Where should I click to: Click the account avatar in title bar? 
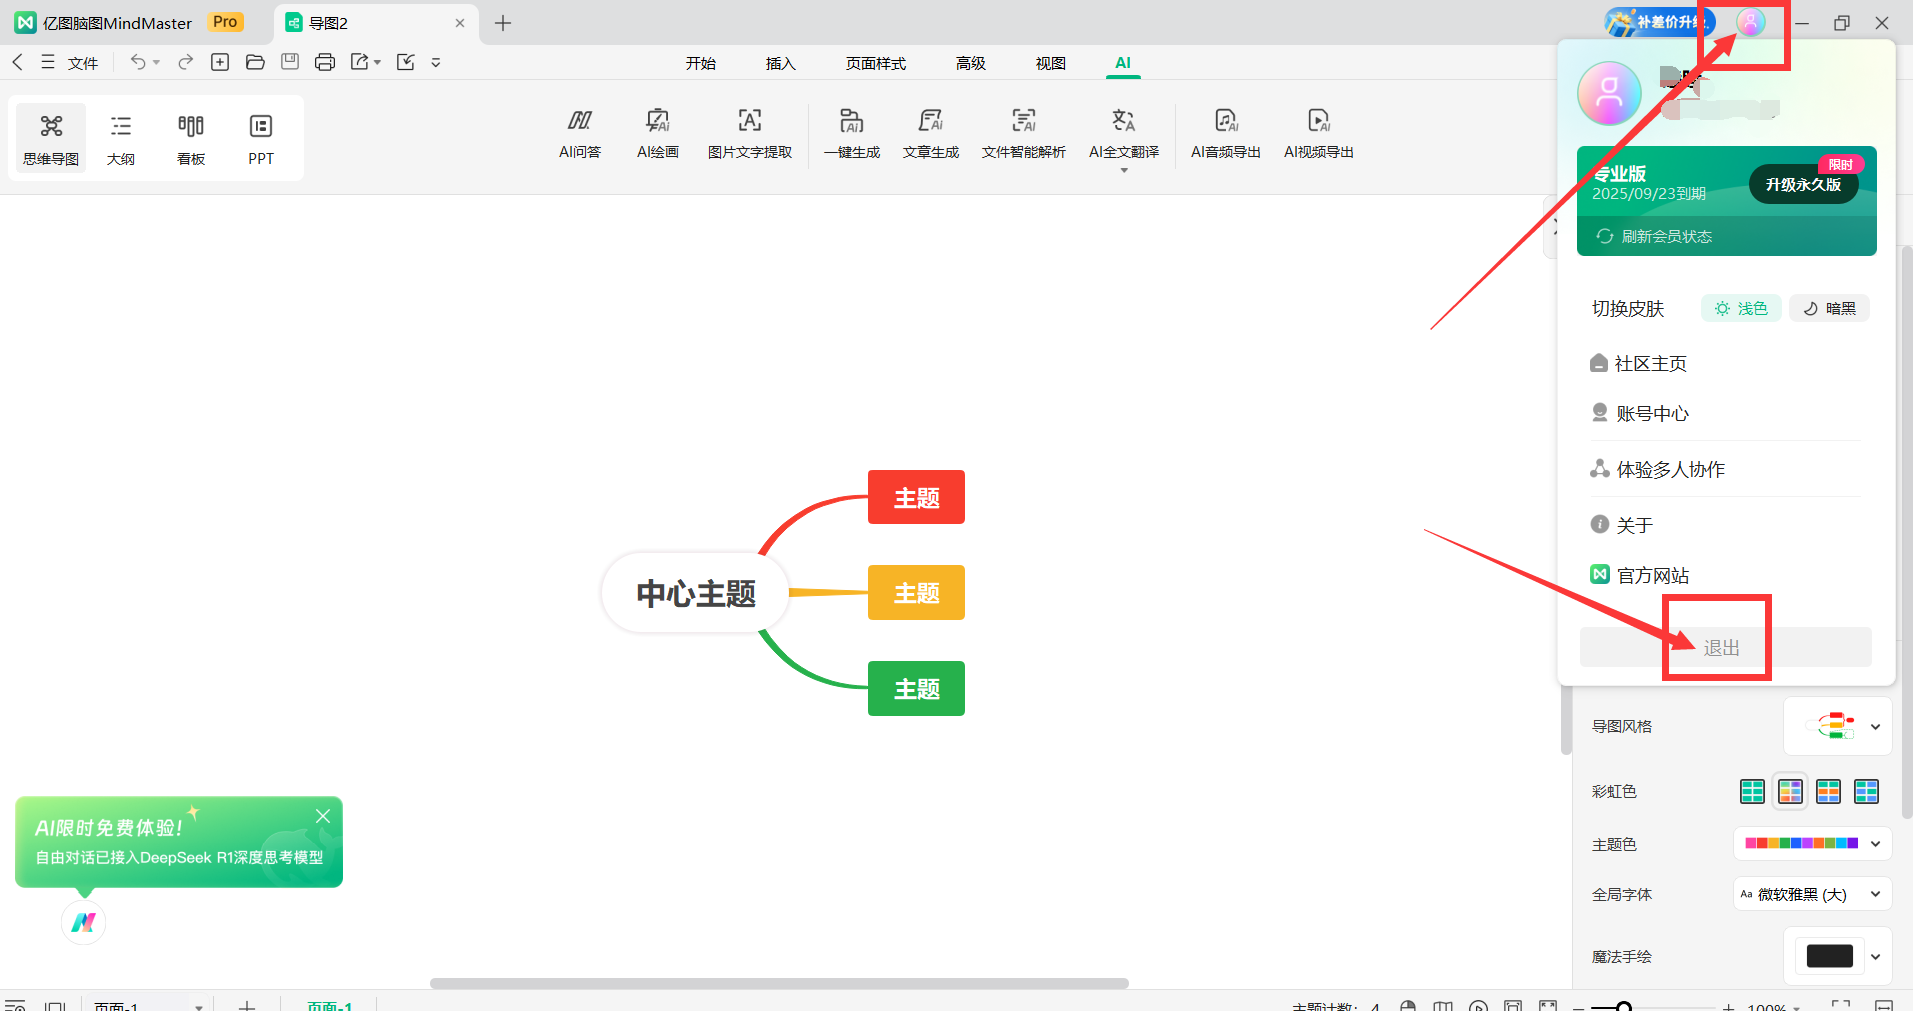[1750, 22]
